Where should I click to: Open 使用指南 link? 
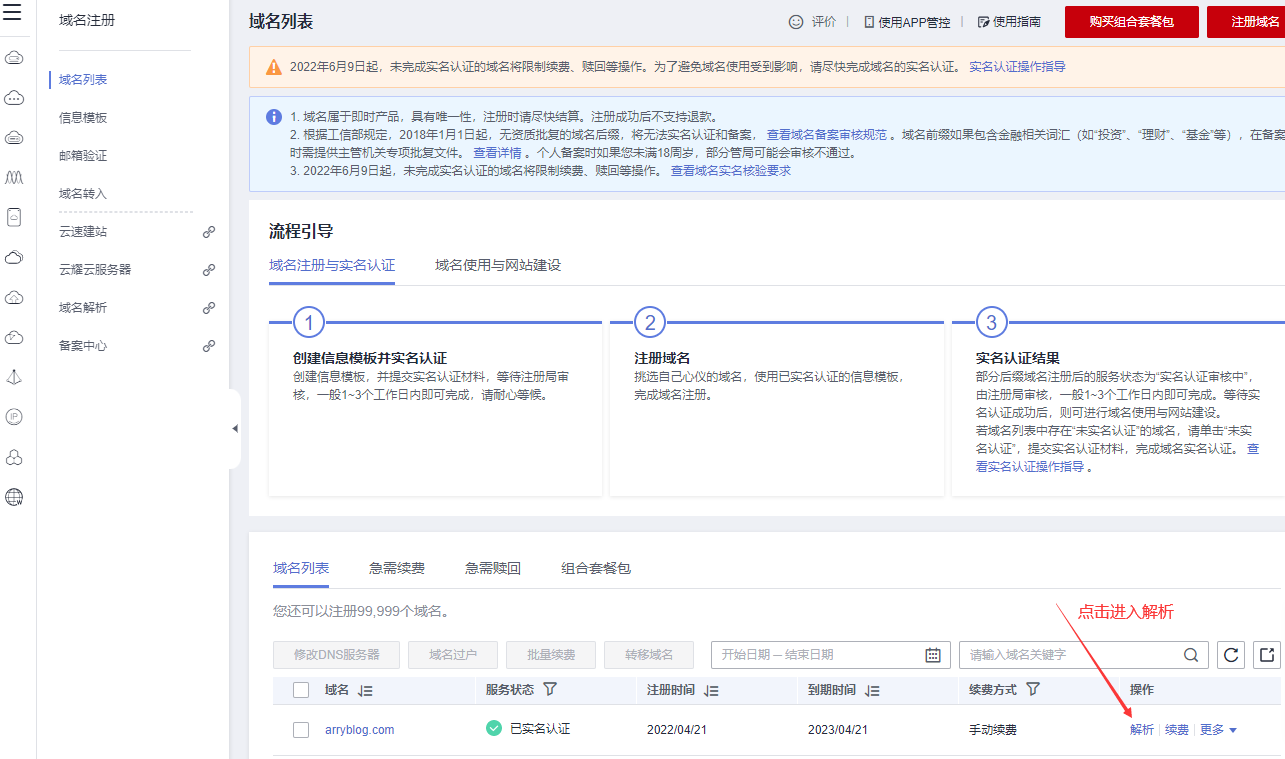click(1009, 21)
